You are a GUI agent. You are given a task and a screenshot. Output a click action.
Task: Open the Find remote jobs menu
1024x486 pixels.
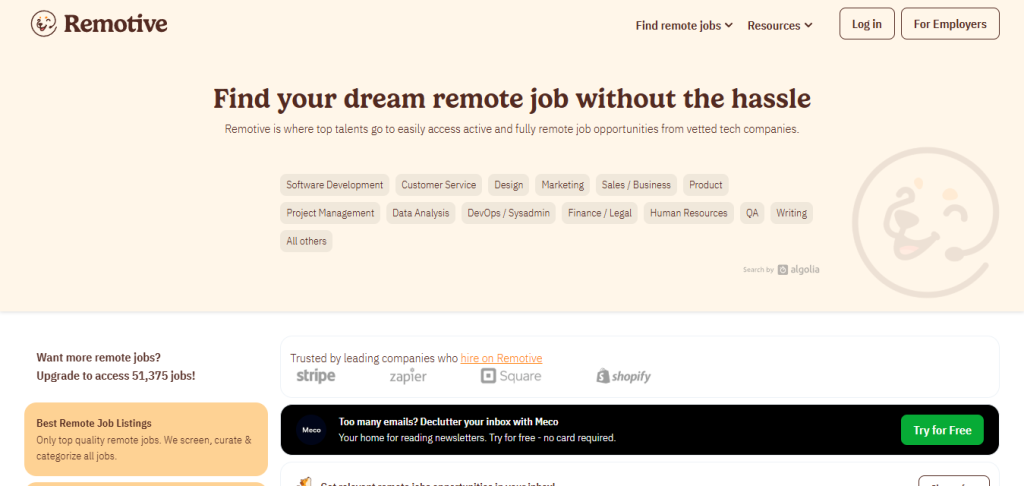point(684,25)
